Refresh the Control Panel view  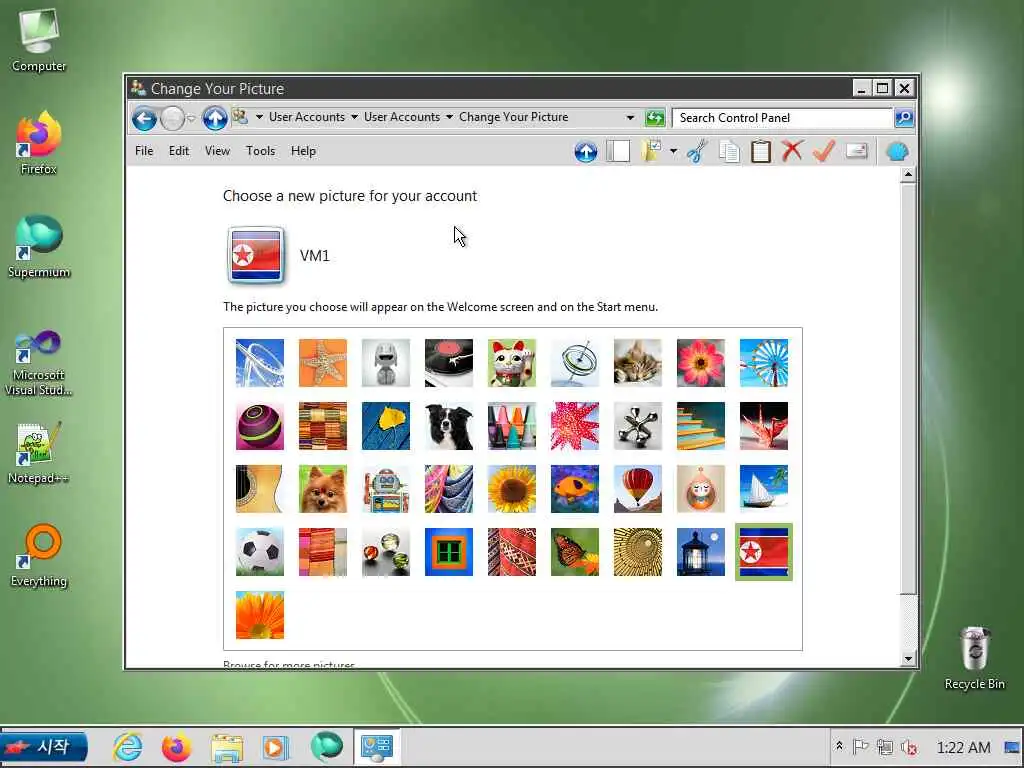(x=654, y=118)
